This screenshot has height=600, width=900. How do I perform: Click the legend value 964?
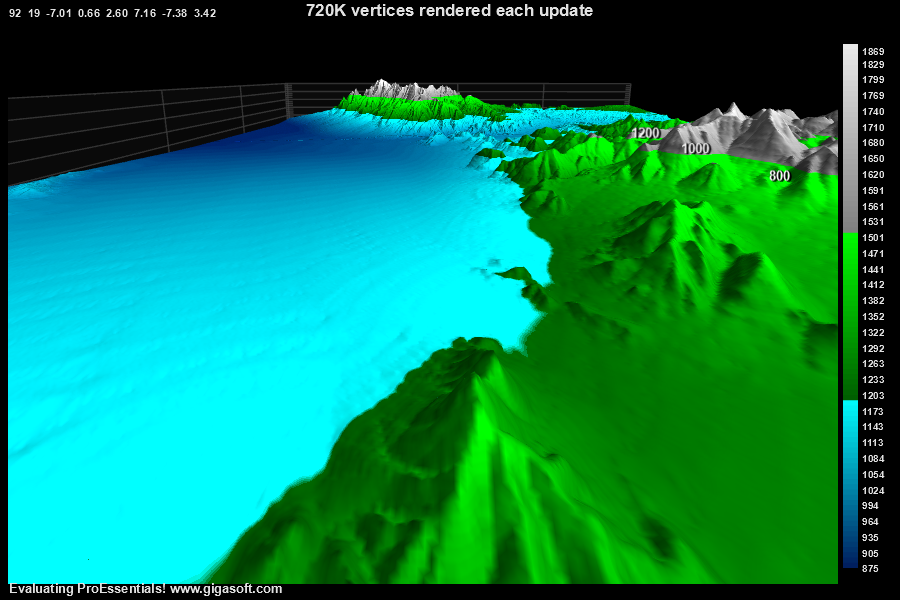tap(871, 522)
